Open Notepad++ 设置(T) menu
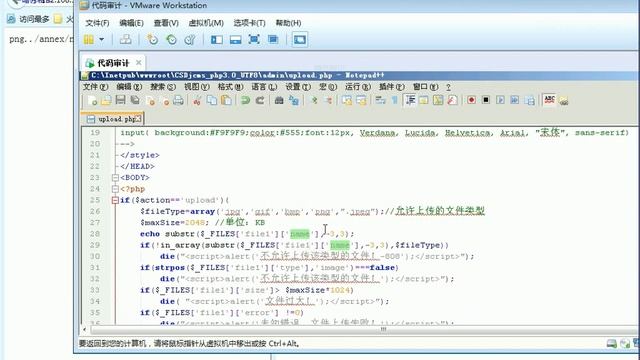Screen dimensions: 640x360 point(298,87)
